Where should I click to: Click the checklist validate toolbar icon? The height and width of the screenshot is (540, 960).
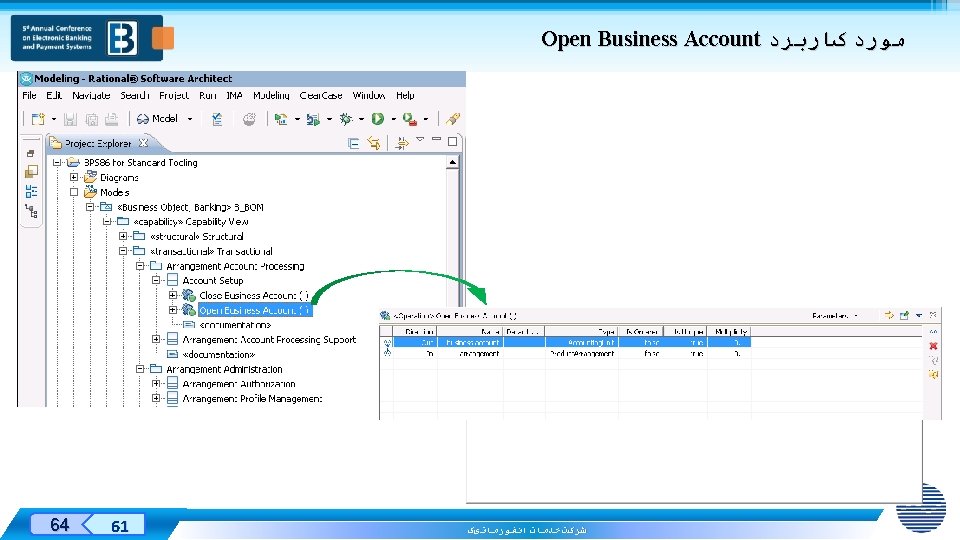pyautogui.click(x=217, y=119)
